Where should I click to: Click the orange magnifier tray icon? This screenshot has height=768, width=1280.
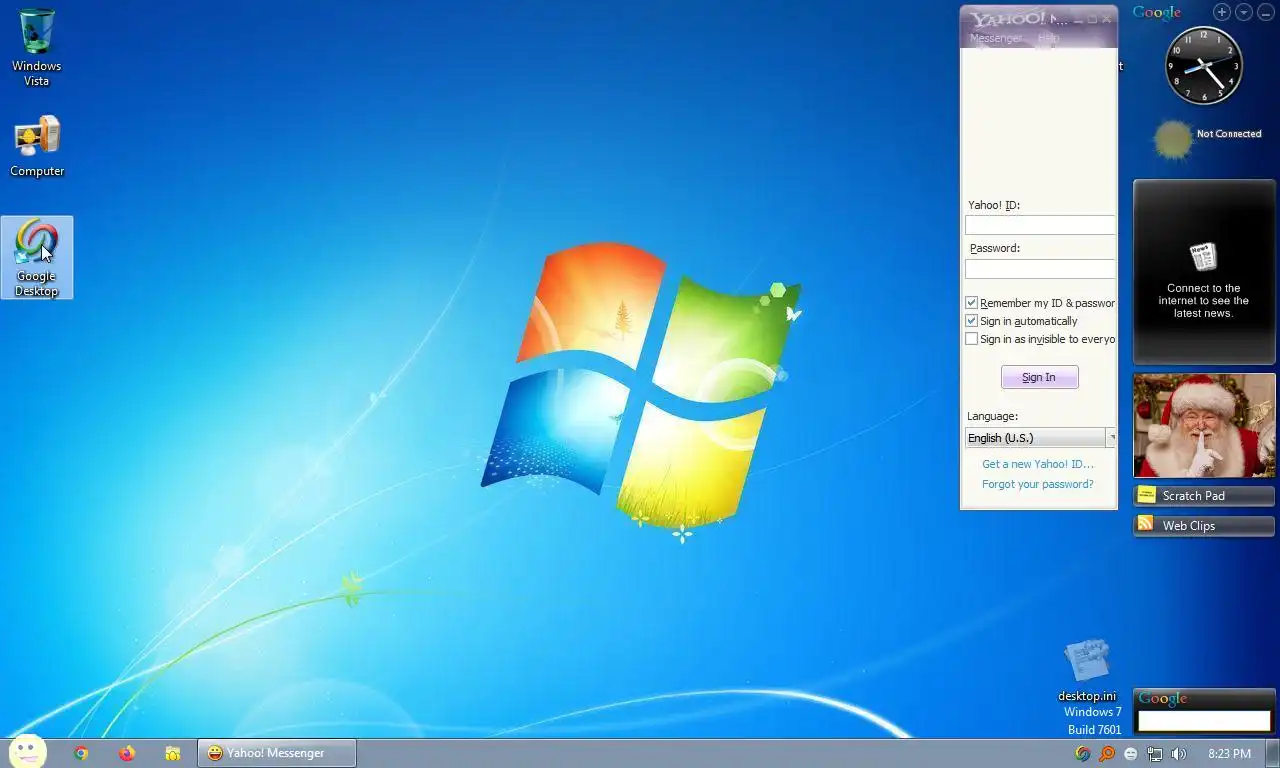coord(1107,754)
